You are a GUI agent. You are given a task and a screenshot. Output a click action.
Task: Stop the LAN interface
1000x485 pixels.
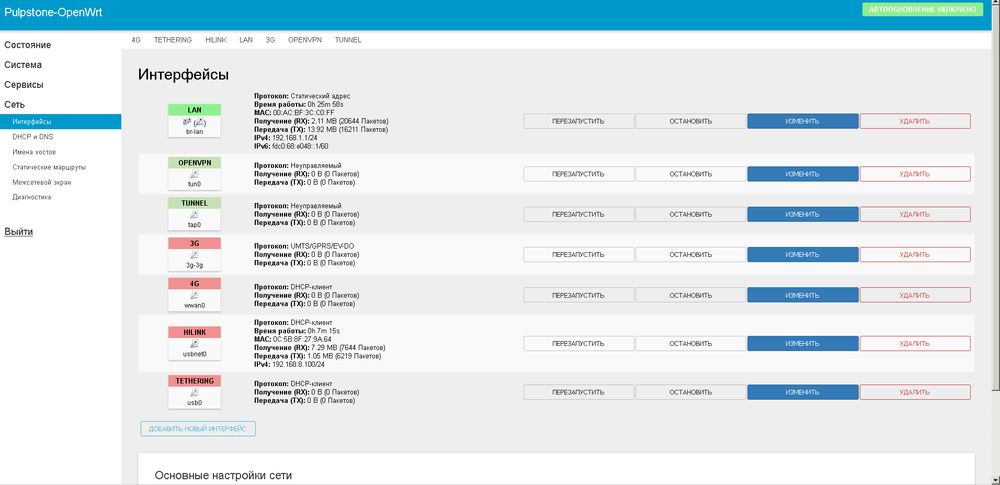tap(691, 121)
